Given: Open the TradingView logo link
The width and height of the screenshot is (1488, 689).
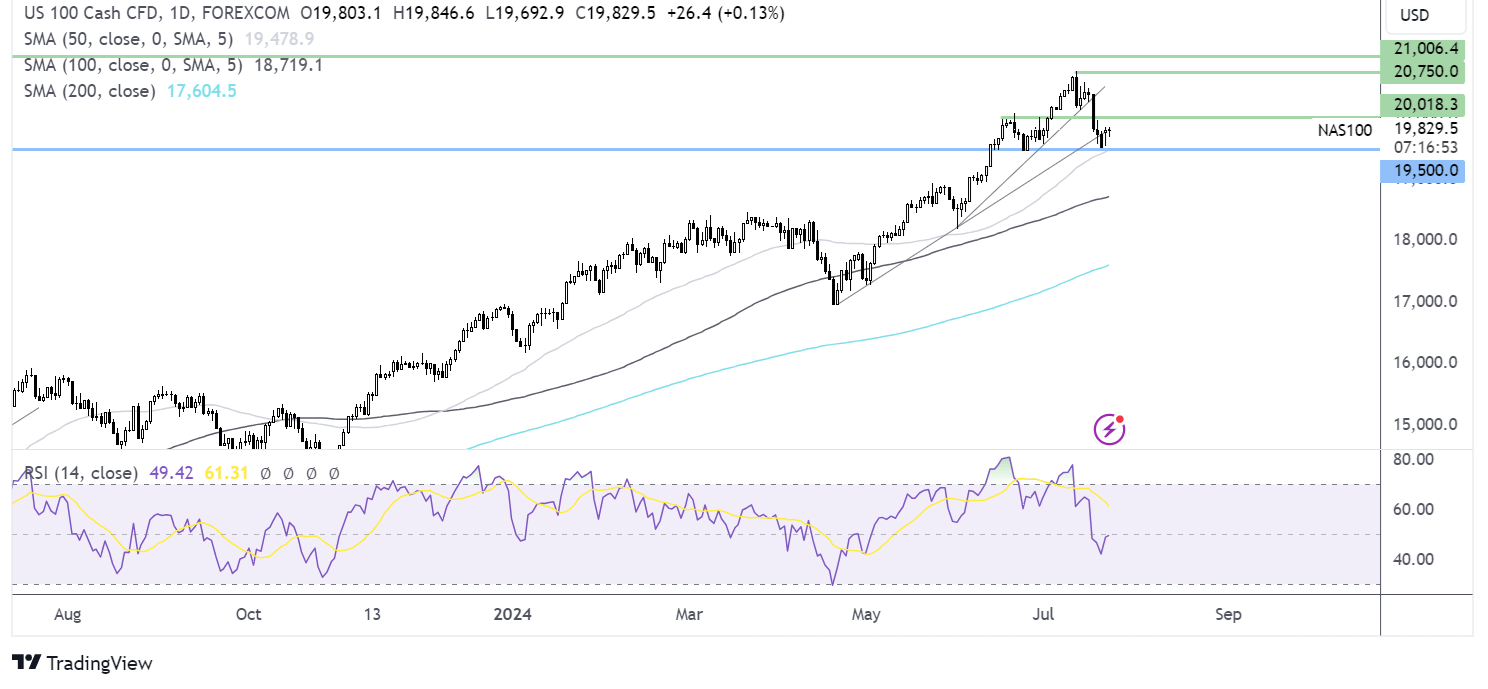Looking at the screenshot, I should 83,663.
